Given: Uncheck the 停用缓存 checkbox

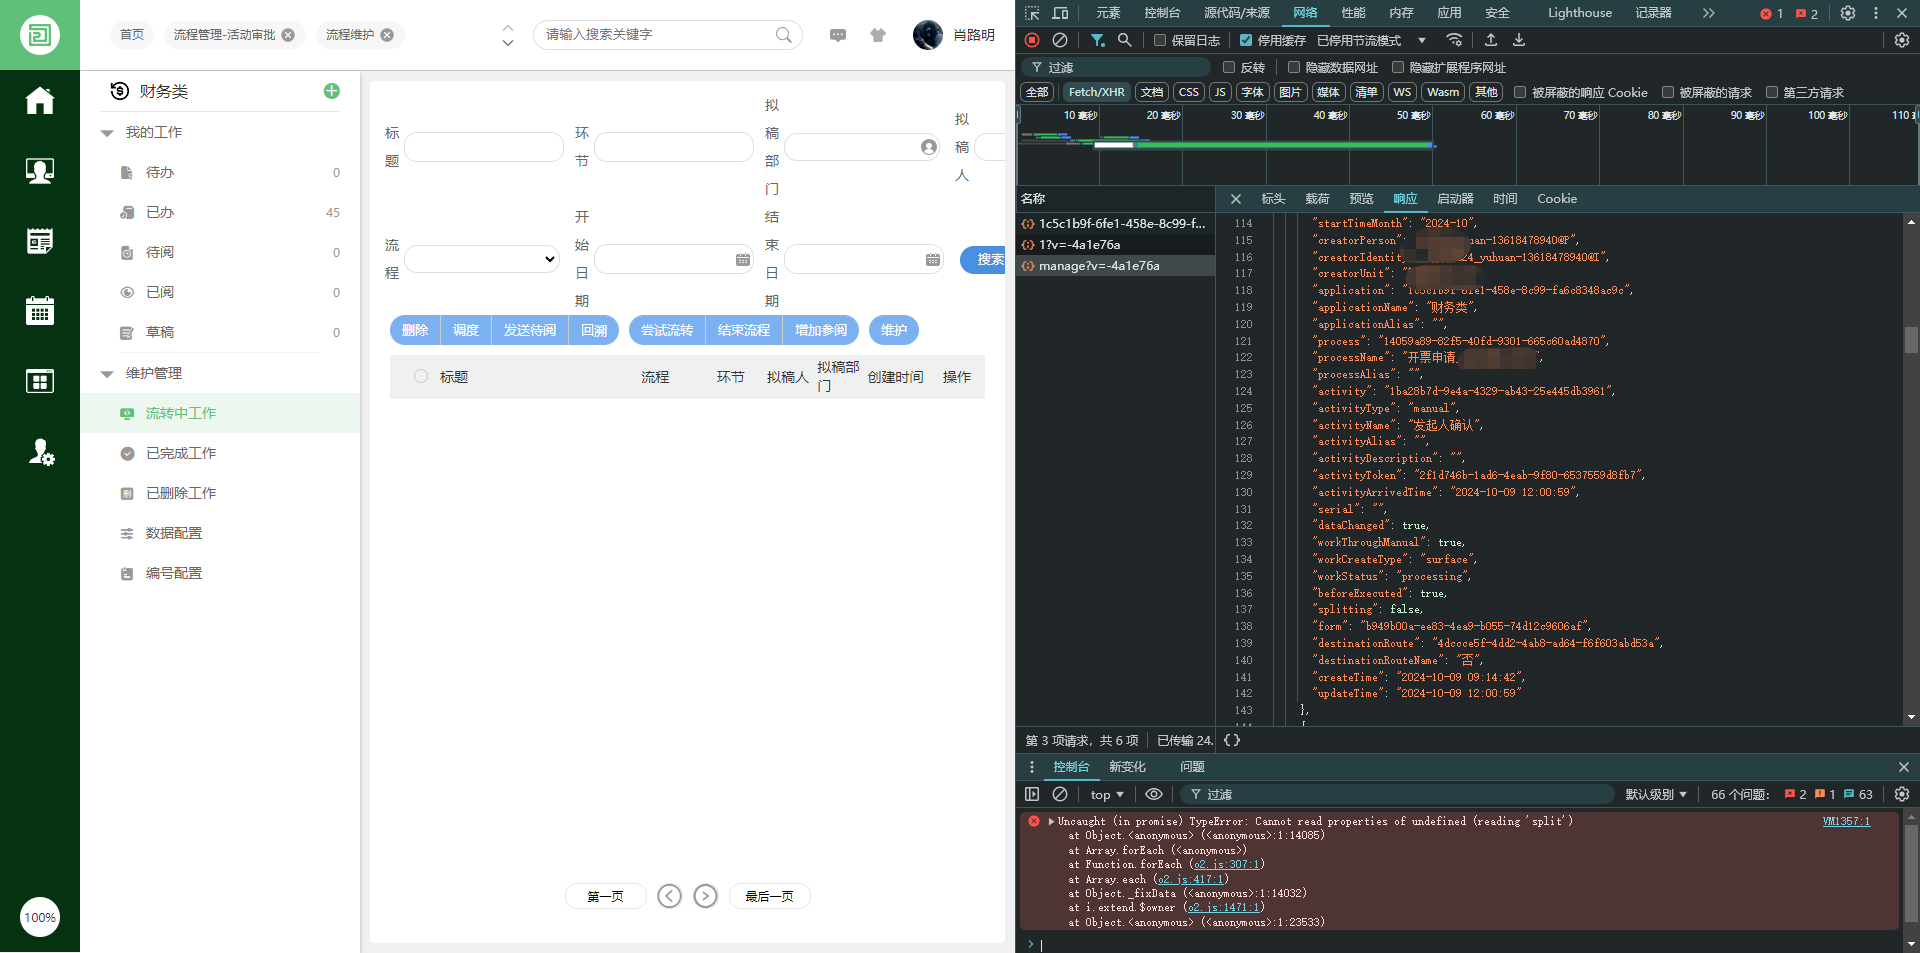Looking at the screenshot, I should click(1246, 40).
